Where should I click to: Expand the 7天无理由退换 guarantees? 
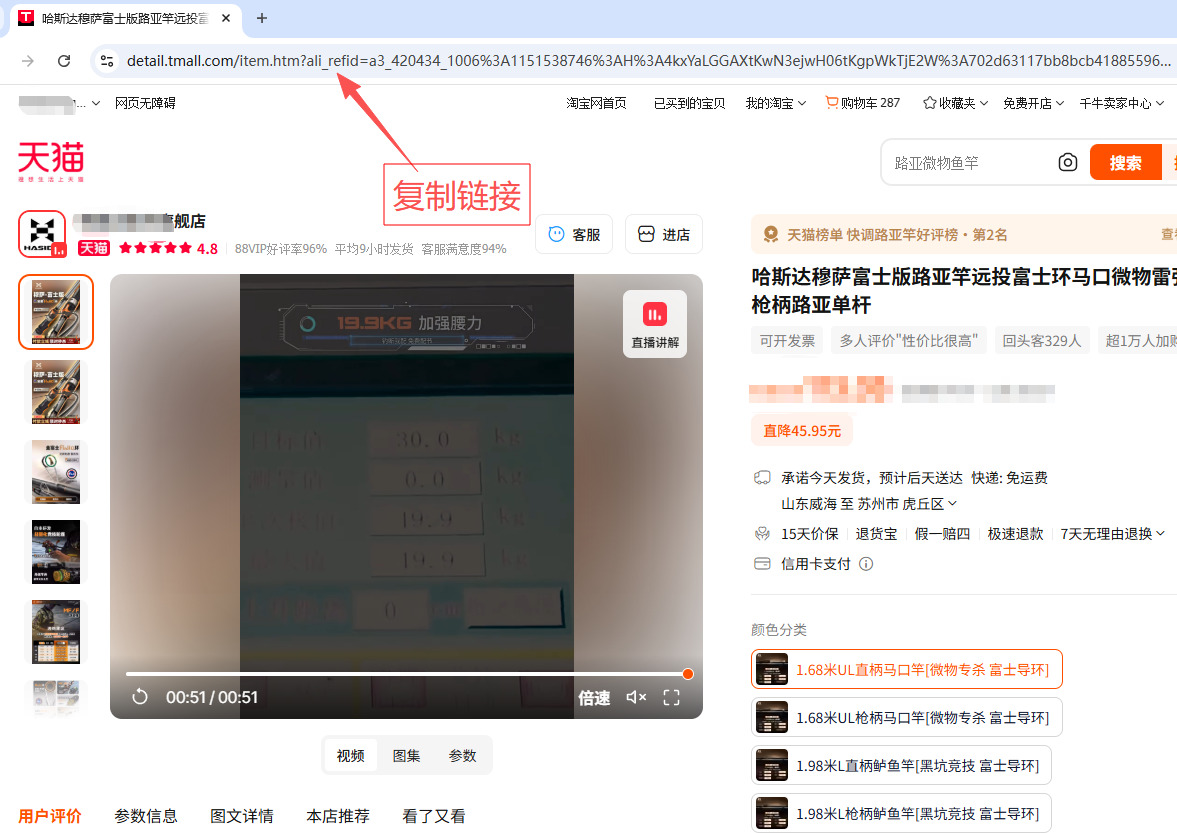[x=1112, y=534]
